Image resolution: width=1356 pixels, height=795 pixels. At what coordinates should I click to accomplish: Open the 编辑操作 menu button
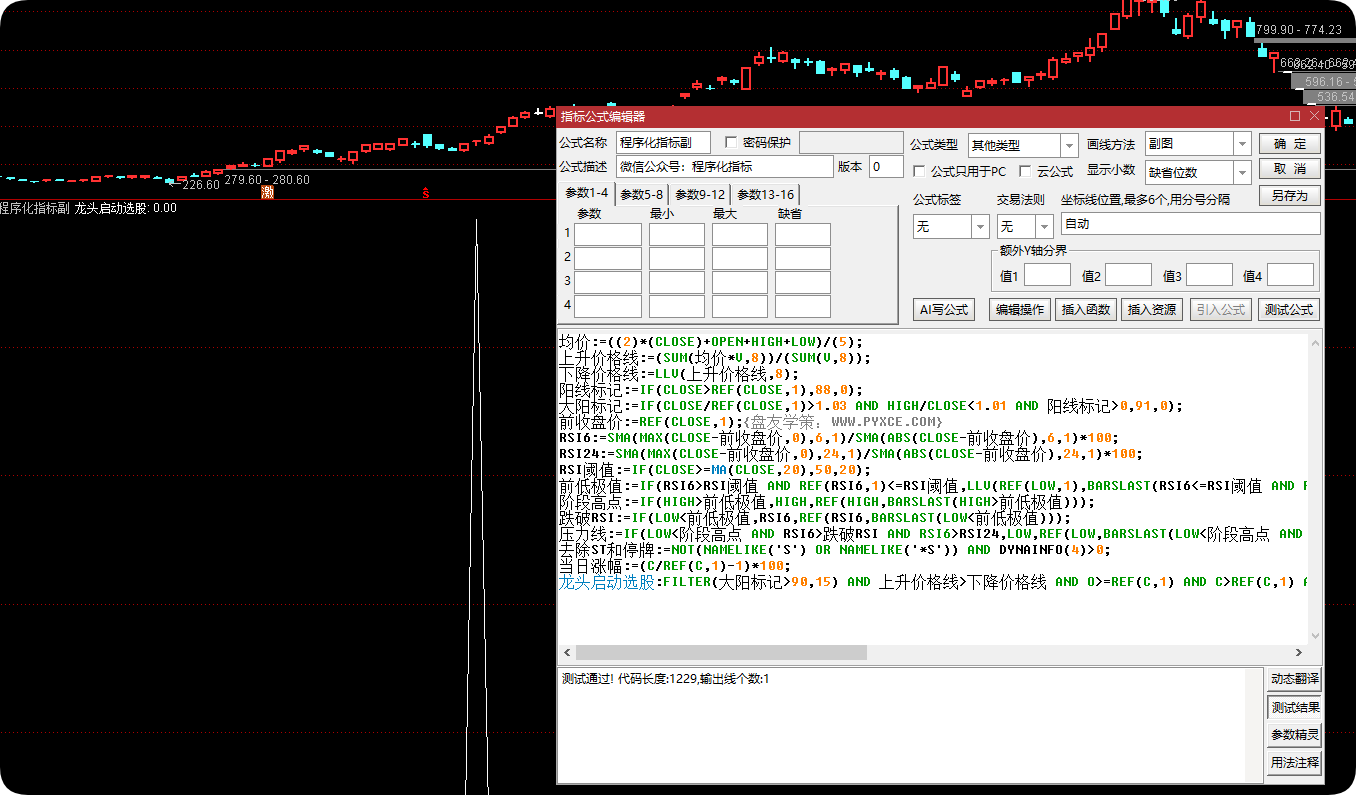[1019, 310]
